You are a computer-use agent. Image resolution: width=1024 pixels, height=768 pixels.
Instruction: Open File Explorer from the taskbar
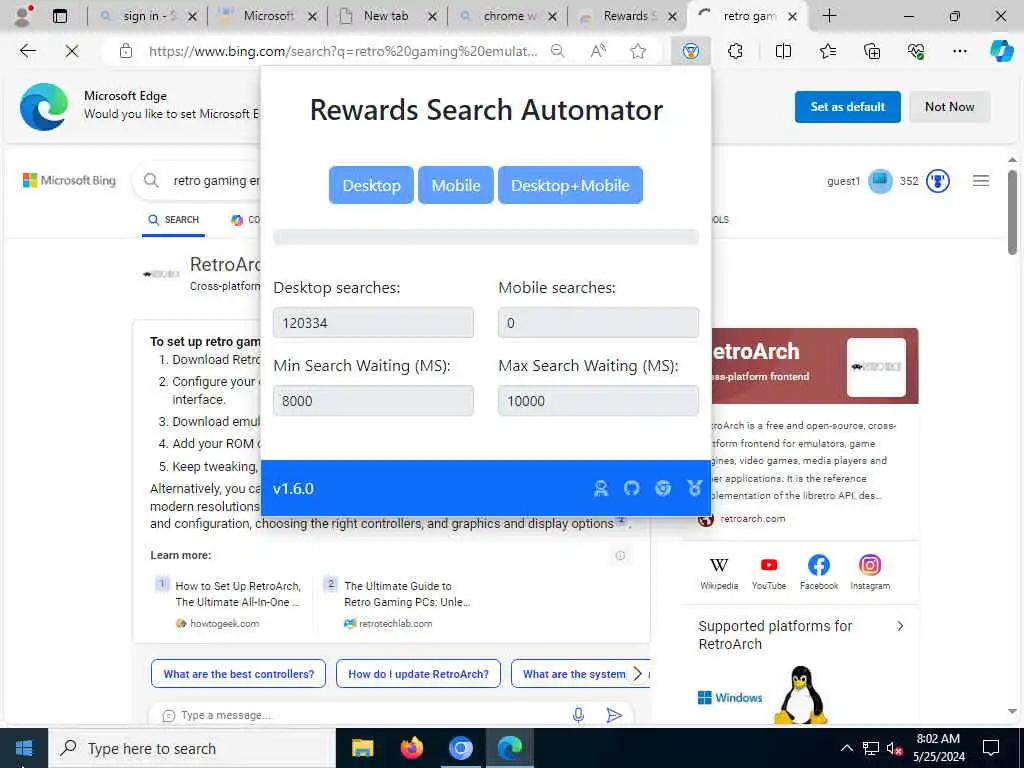tap(362, 748)
